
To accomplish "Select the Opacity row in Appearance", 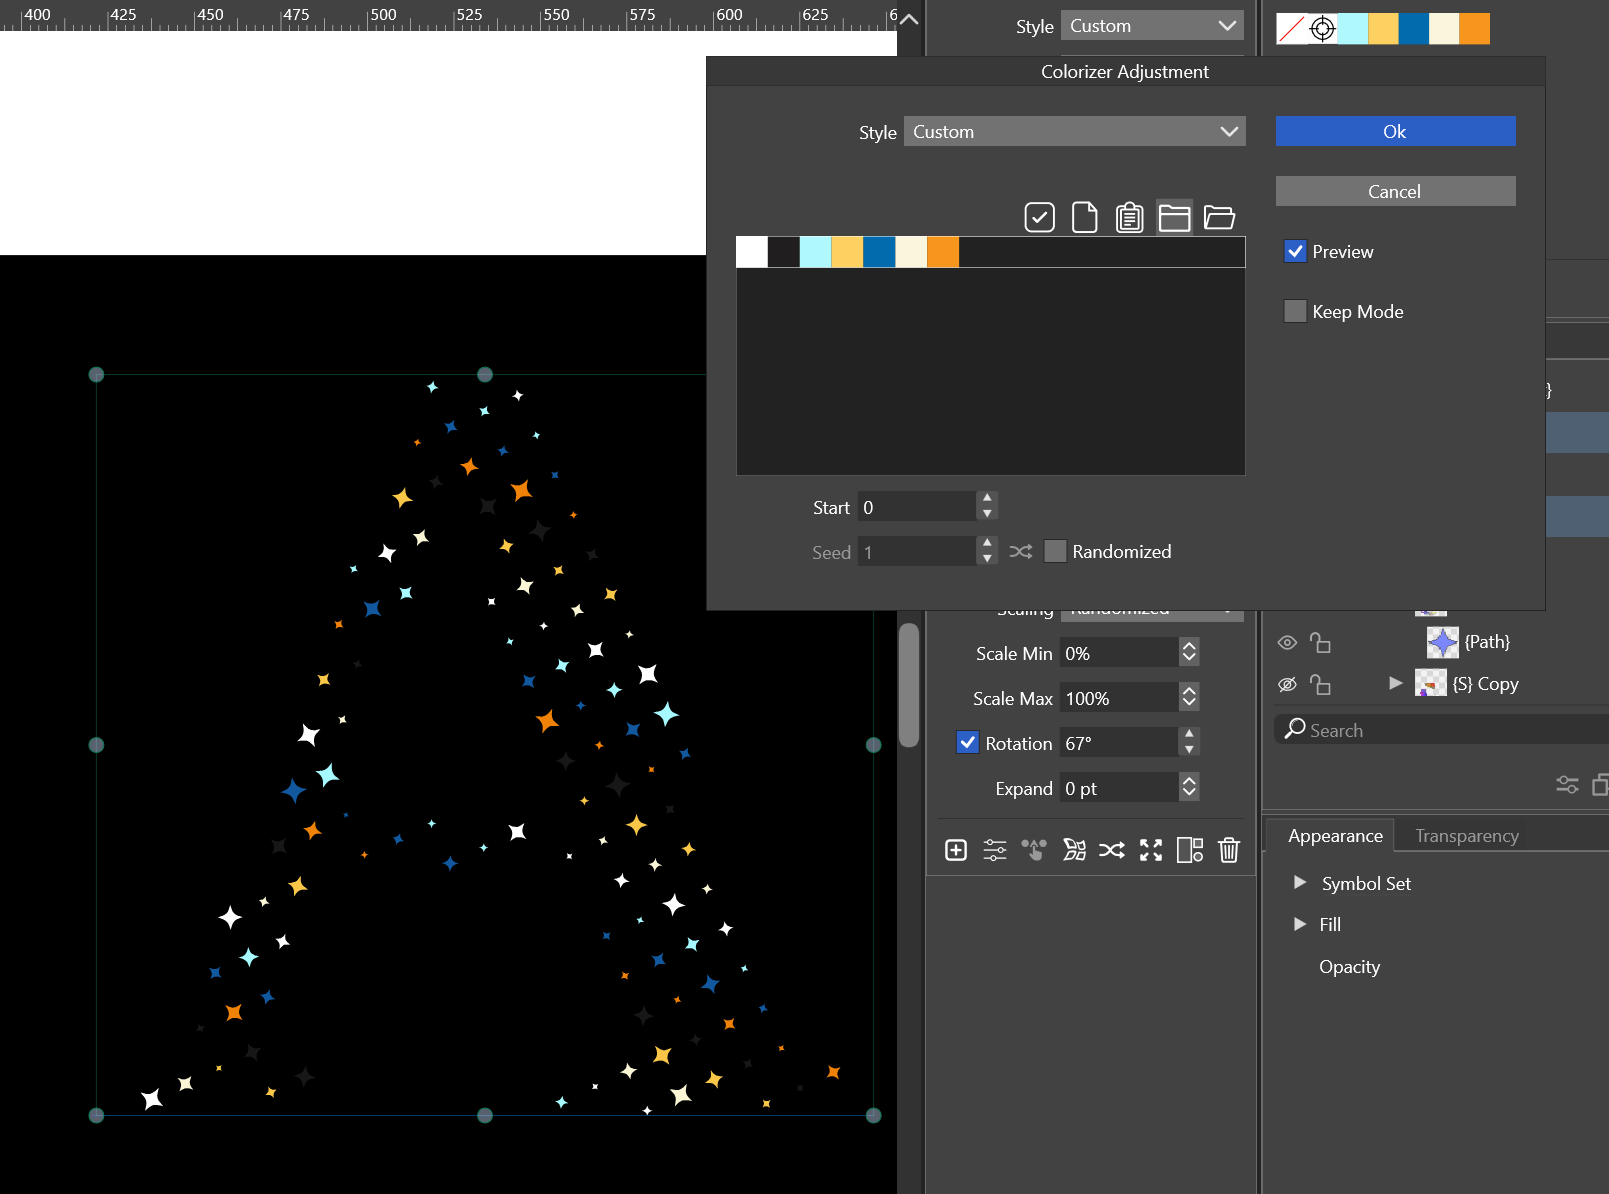I will coord(1349,966).
